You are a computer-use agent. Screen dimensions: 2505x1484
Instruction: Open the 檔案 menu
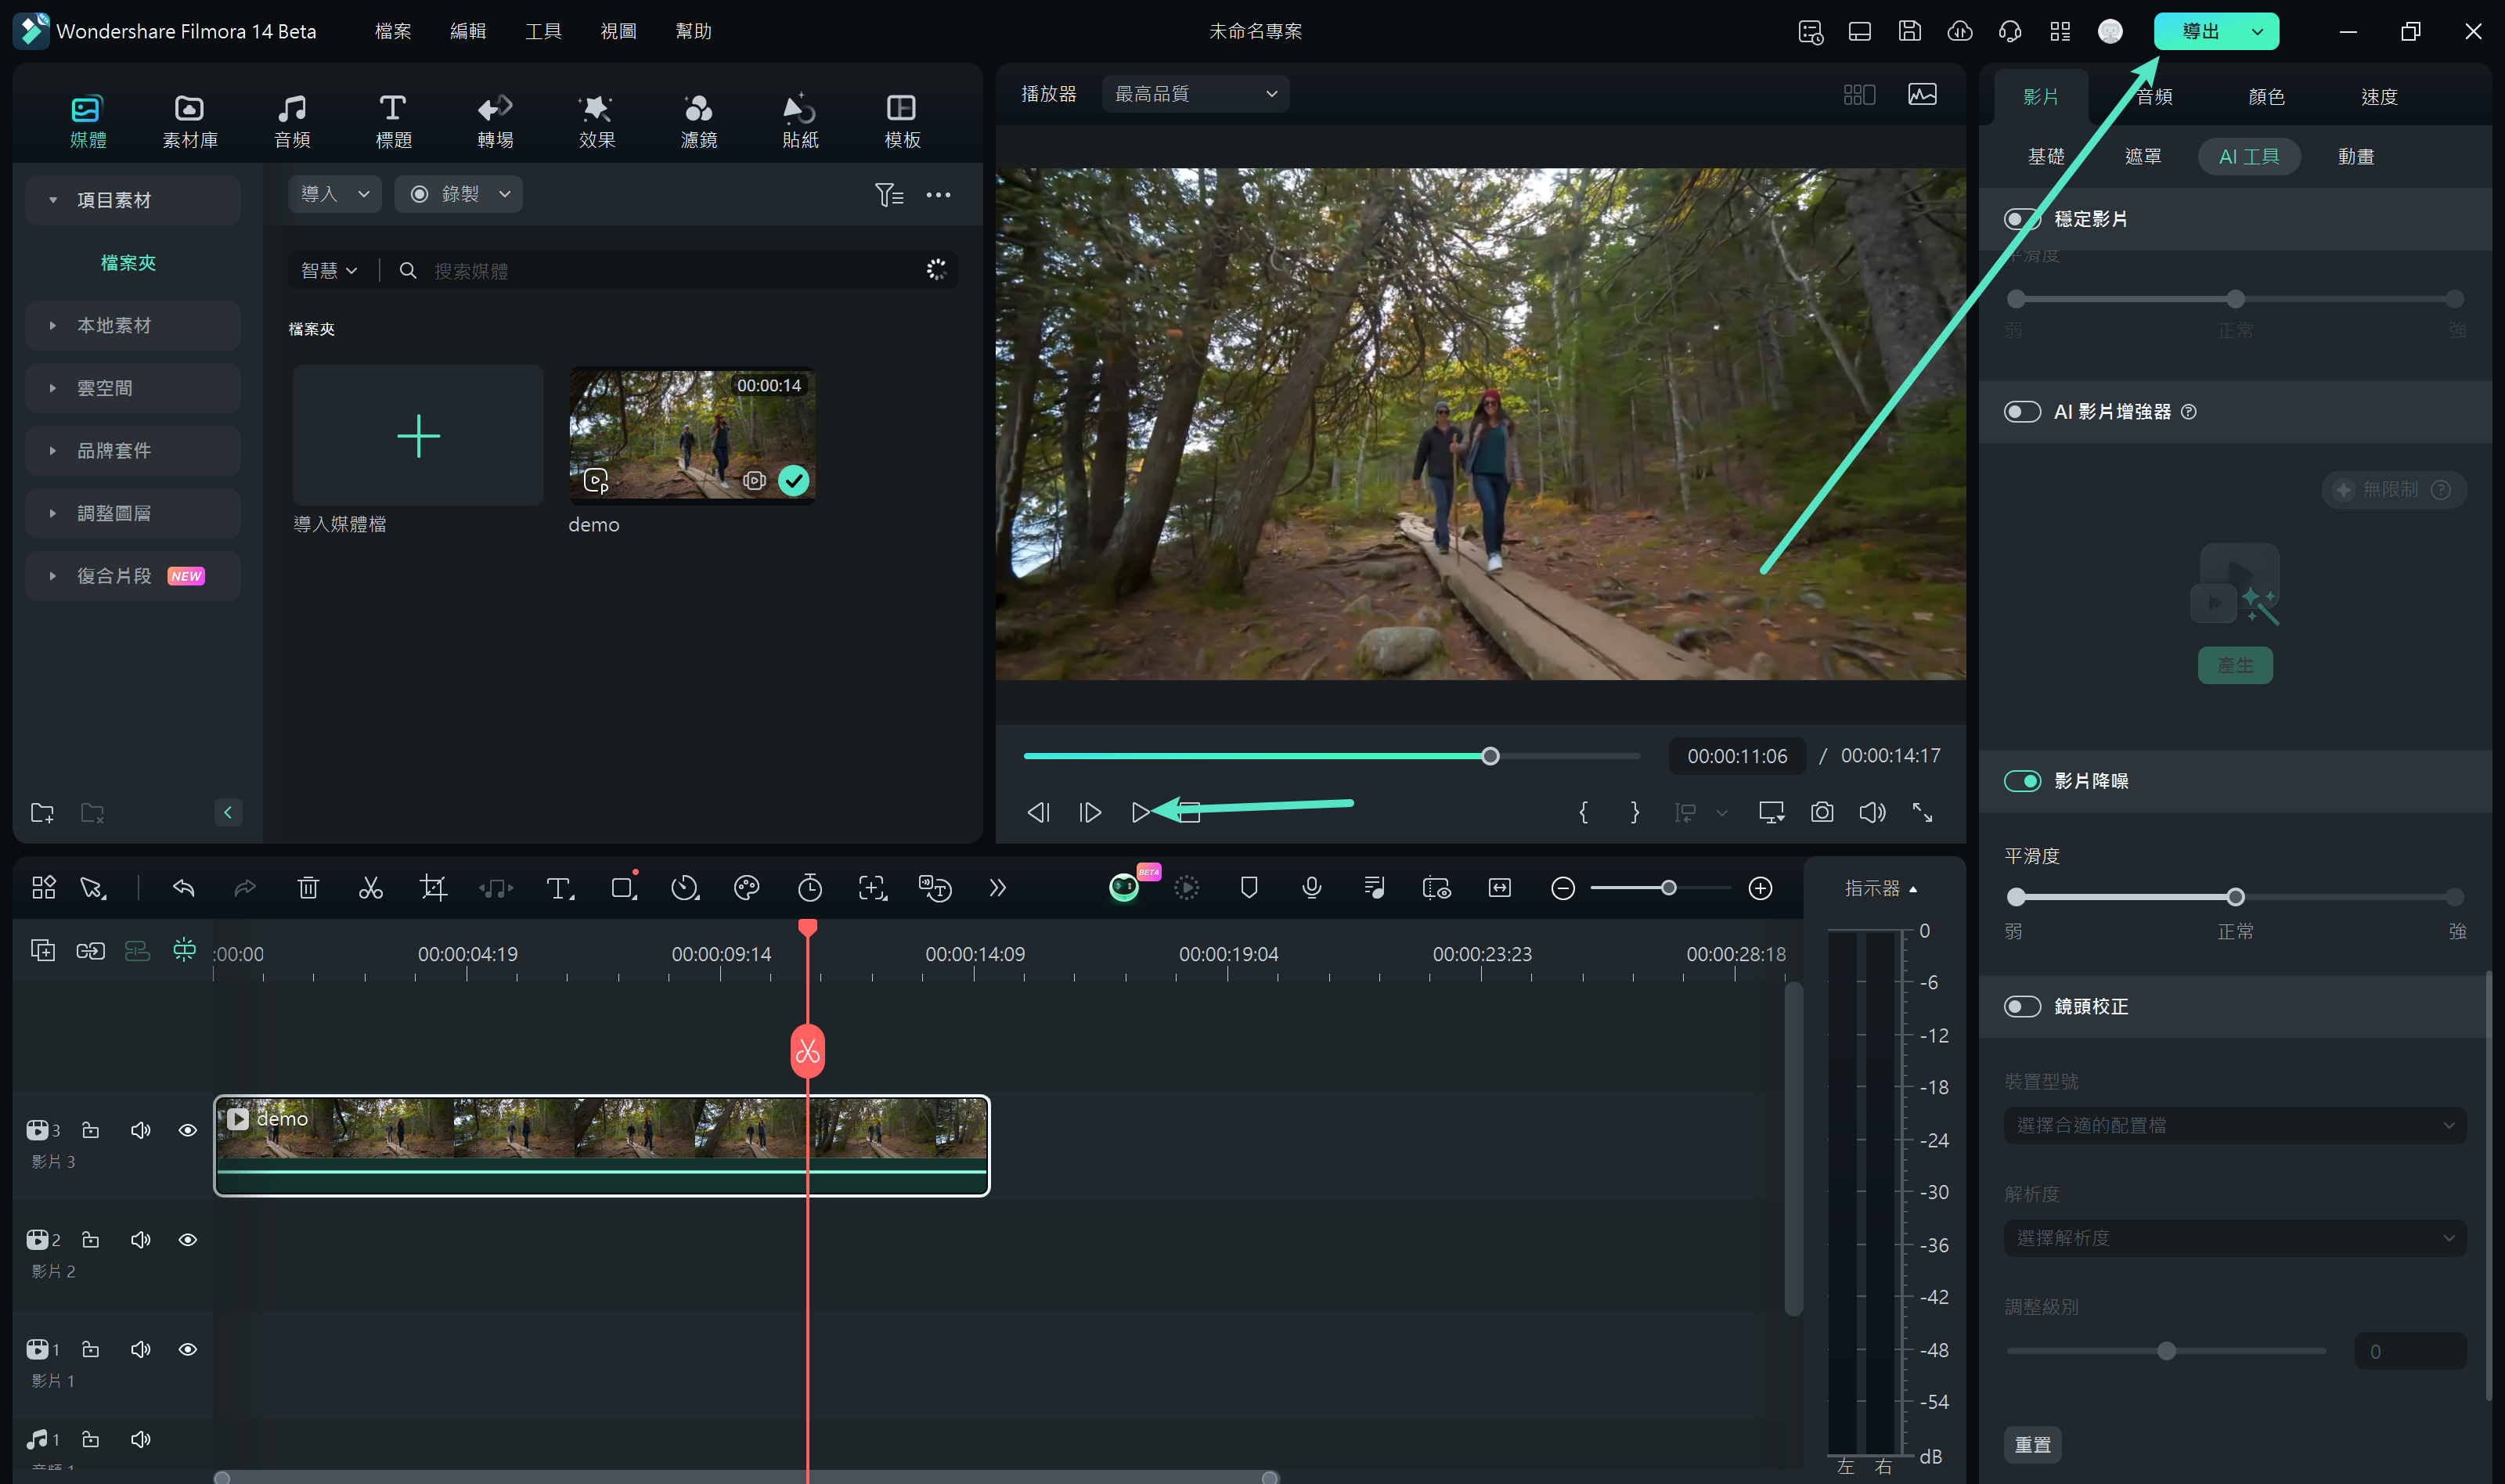[393, 31]
